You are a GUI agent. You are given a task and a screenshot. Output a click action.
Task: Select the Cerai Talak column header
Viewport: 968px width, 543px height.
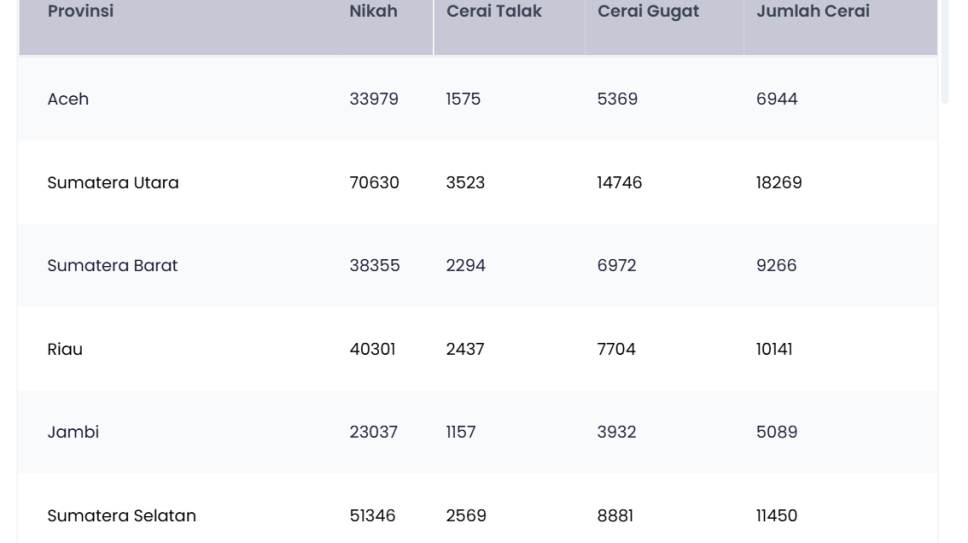click(x=494, y=12)
